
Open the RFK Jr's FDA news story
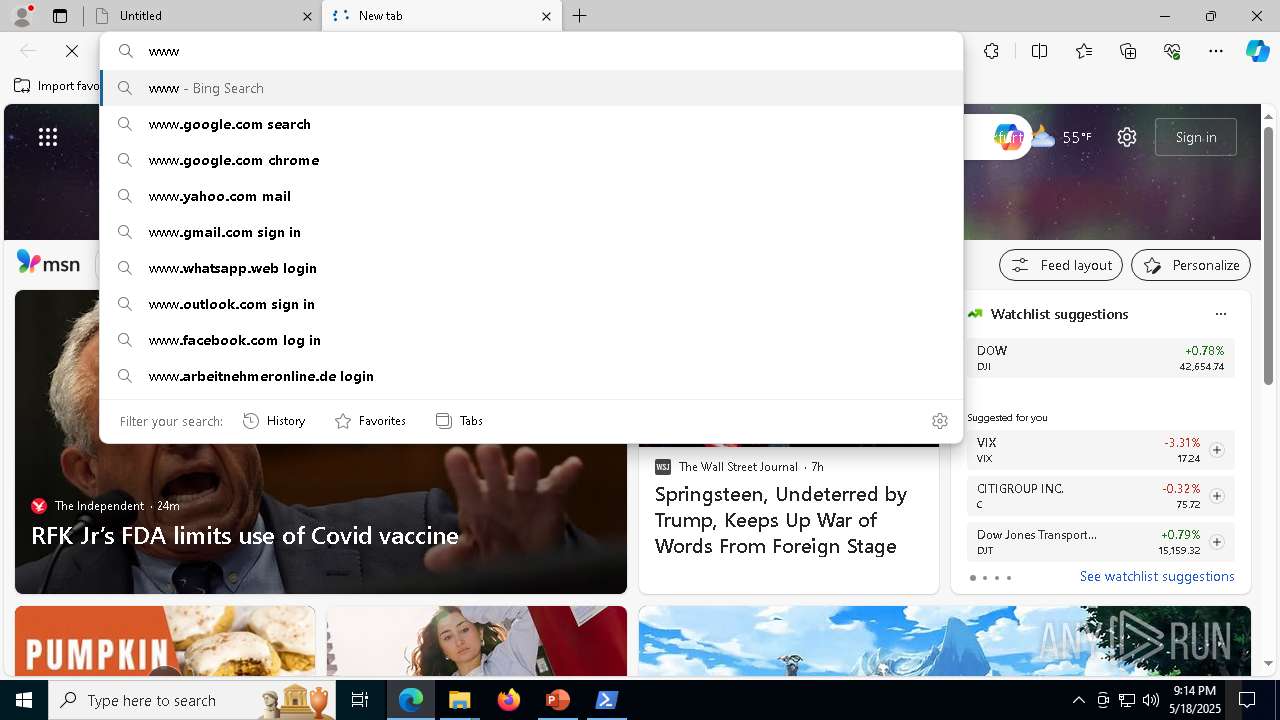(245, 536)
